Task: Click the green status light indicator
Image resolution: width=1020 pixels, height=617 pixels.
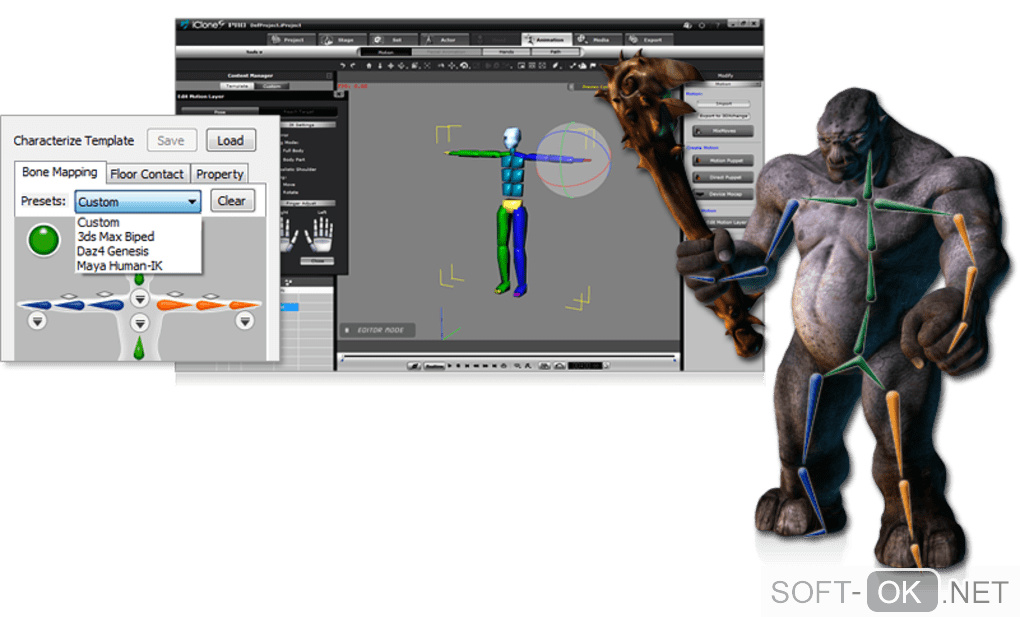Action: click(44, 240)
